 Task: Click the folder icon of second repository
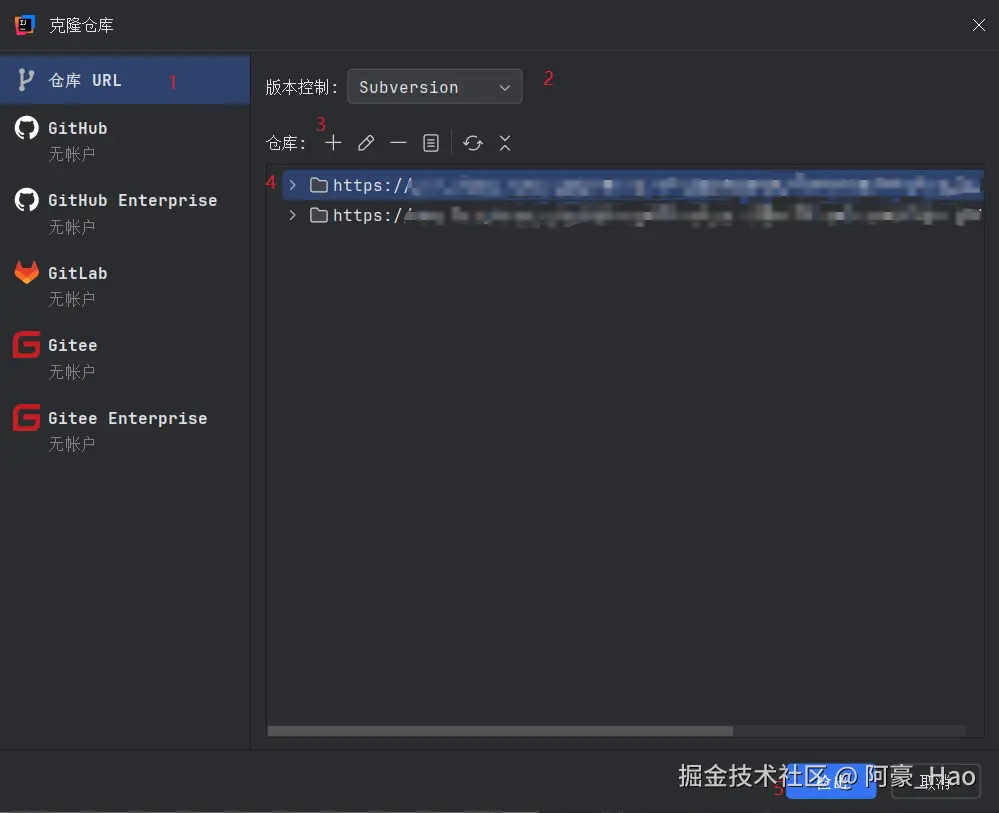(319, 215)
